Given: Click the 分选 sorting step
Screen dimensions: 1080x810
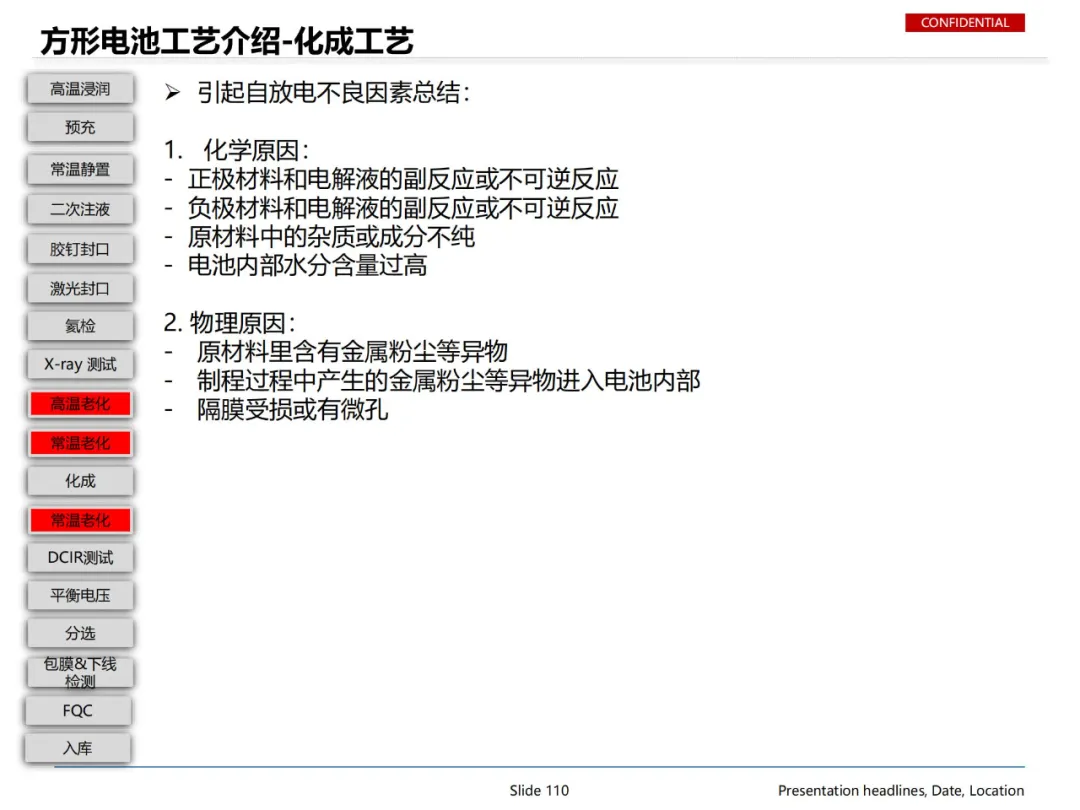Looking at the screenshot, I should pos(80,634).
